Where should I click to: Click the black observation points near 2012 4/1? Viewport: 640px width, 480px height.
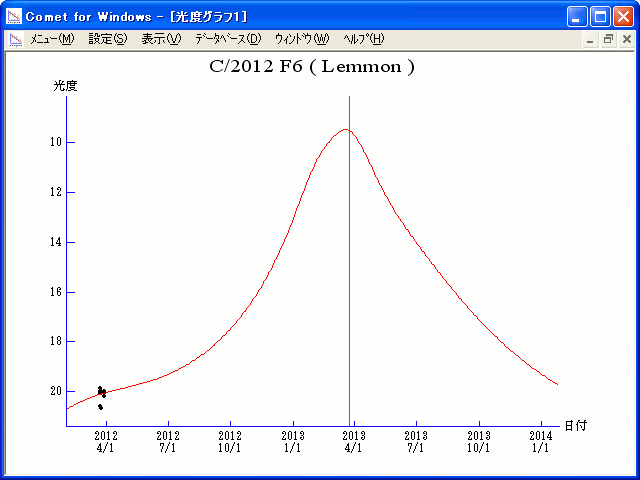click(102, 398)
